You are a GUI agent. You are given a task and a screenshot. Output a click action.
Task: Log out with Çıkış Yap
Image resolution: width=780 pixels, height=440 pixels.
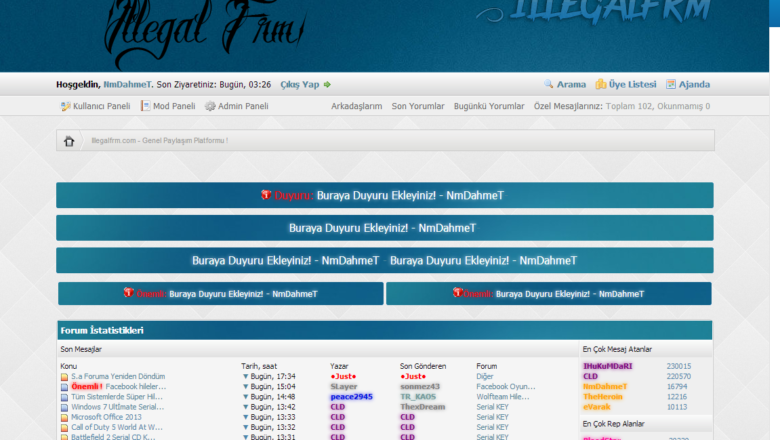pyautogui.click(x=299, y=85)
